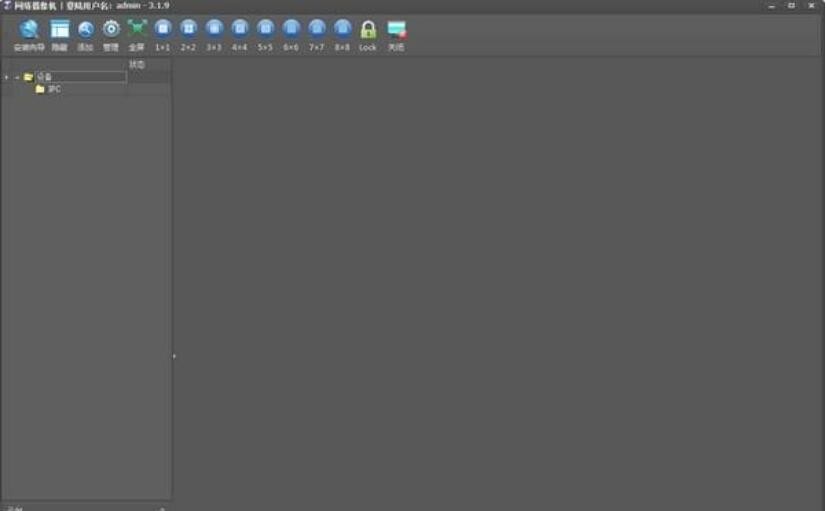826x511 pixels.
Task: Choose the 3×3 grid layout
Action: (x=214, y=30)
